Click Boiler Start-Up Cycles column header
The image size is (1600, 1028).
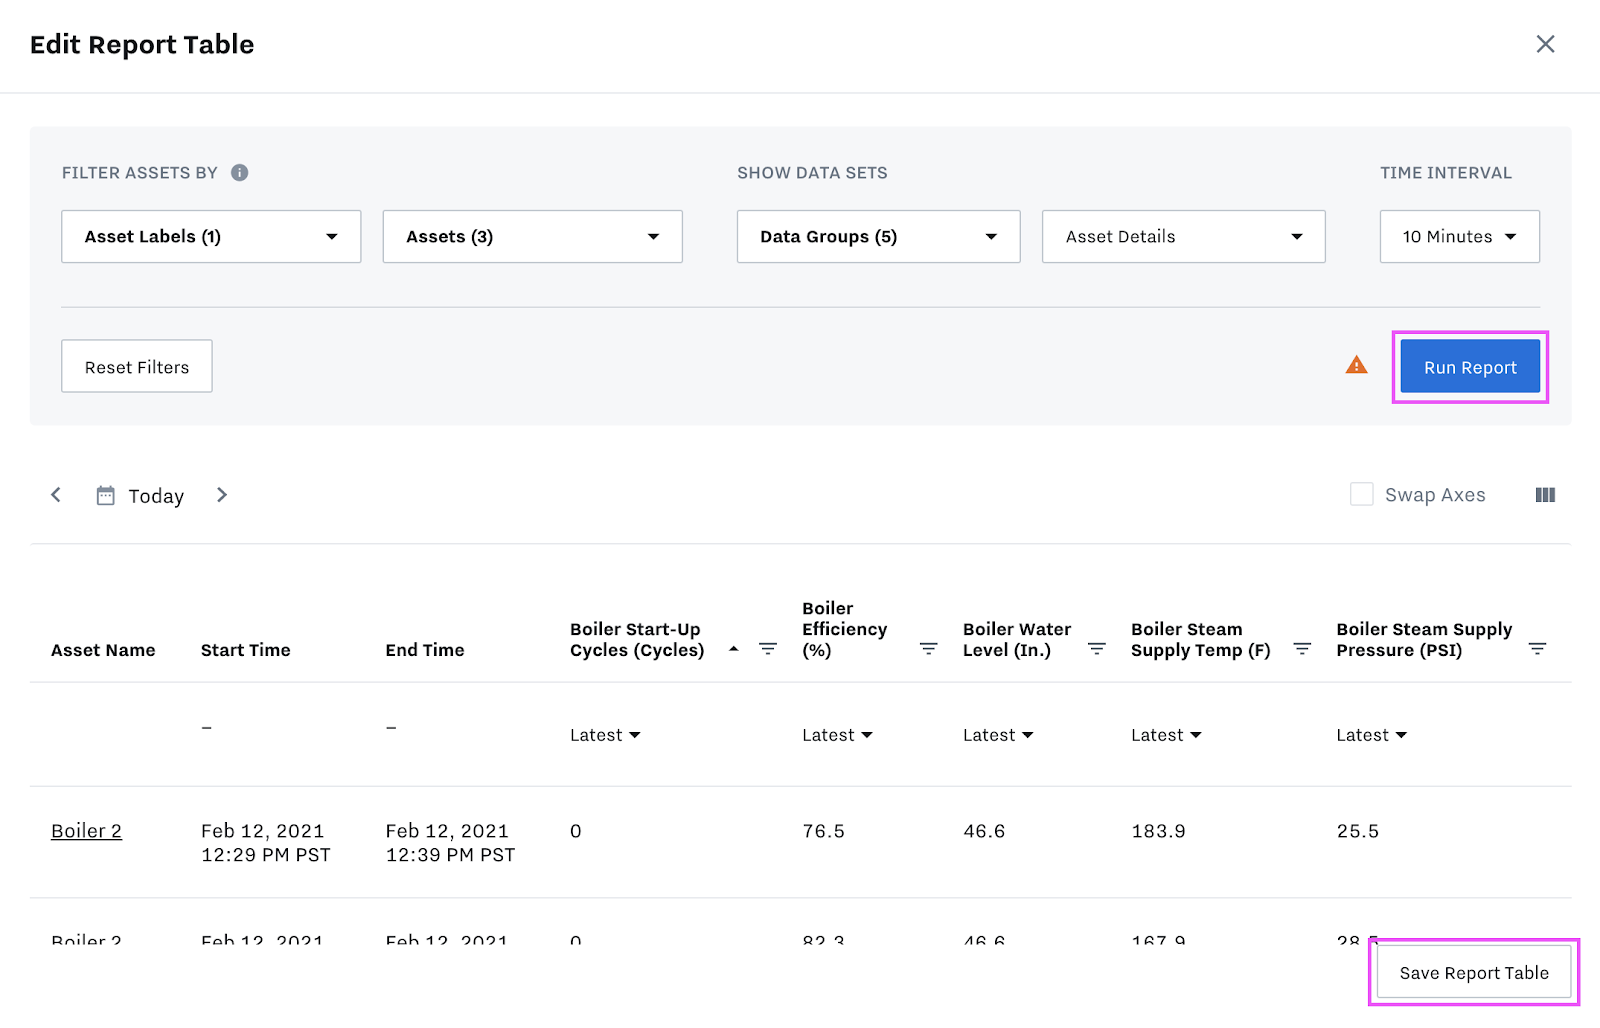point(637,640)
